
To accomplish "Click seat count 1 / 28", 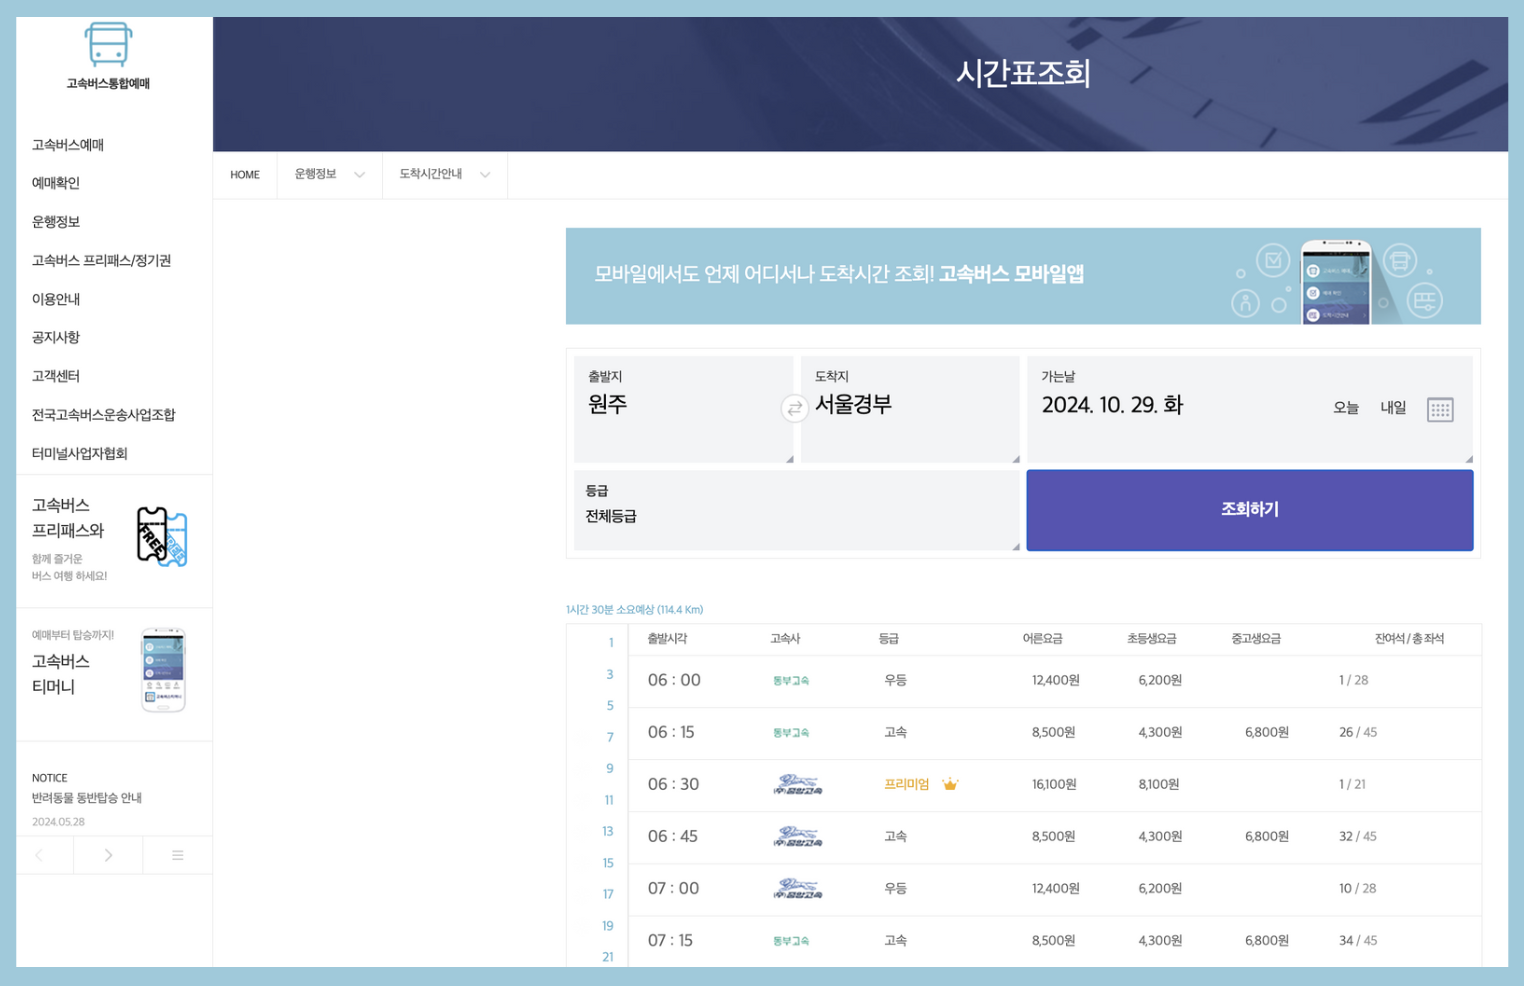I will (x=1354, y=680).
